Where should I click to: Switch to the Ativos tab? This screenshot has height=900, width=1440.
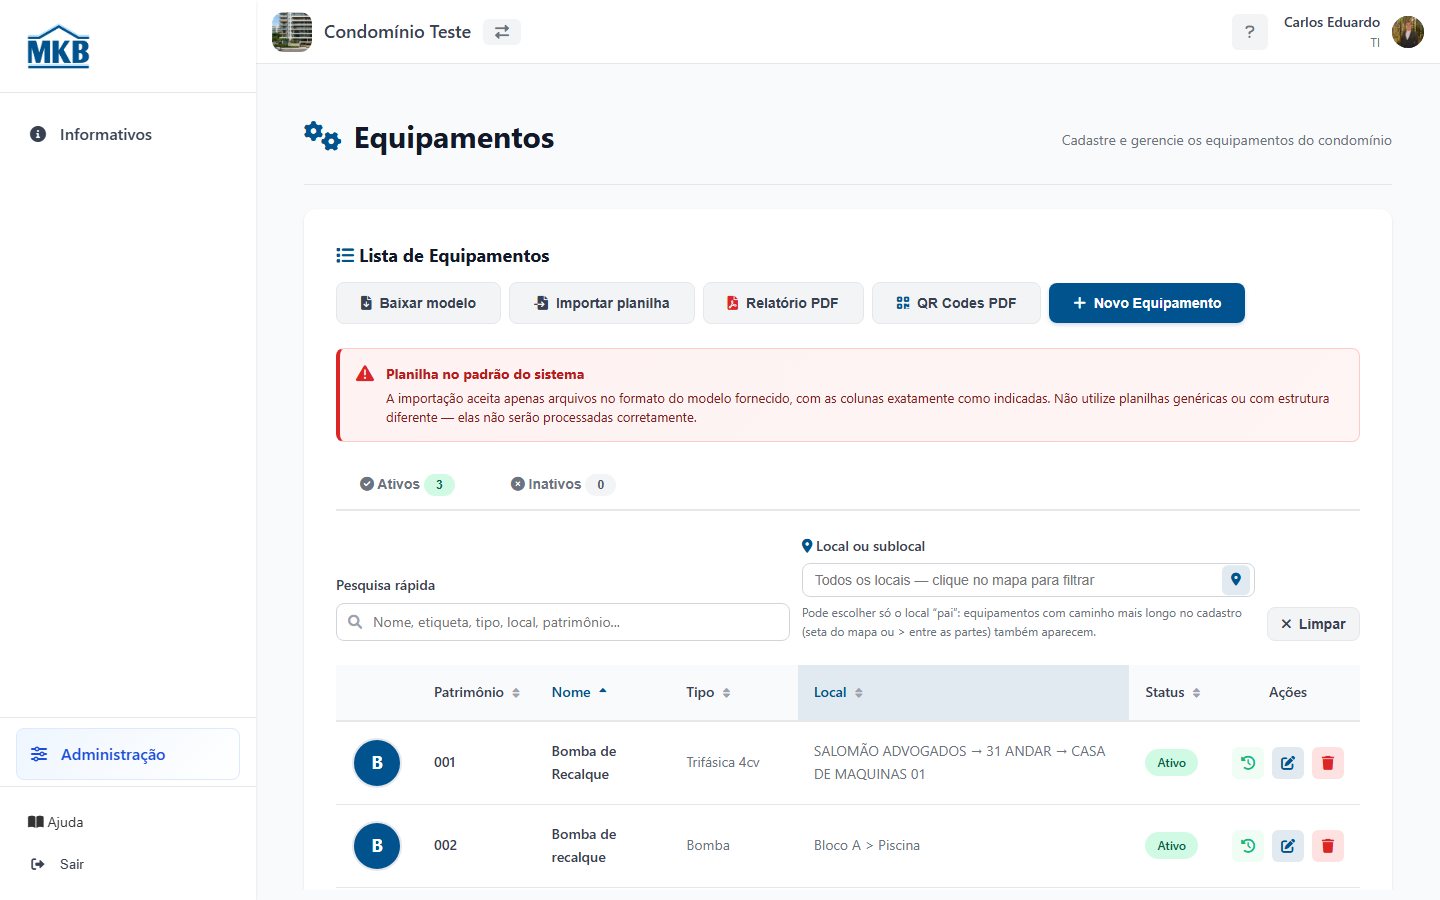407,484
